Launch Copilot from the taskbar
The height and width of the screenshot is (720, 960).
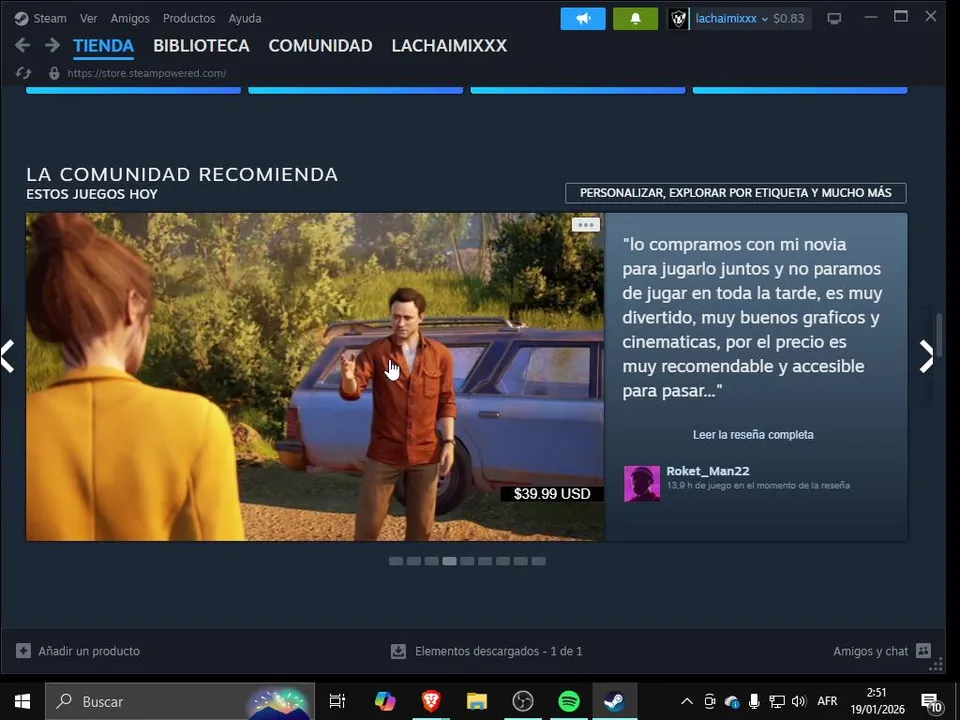point(385,701)
